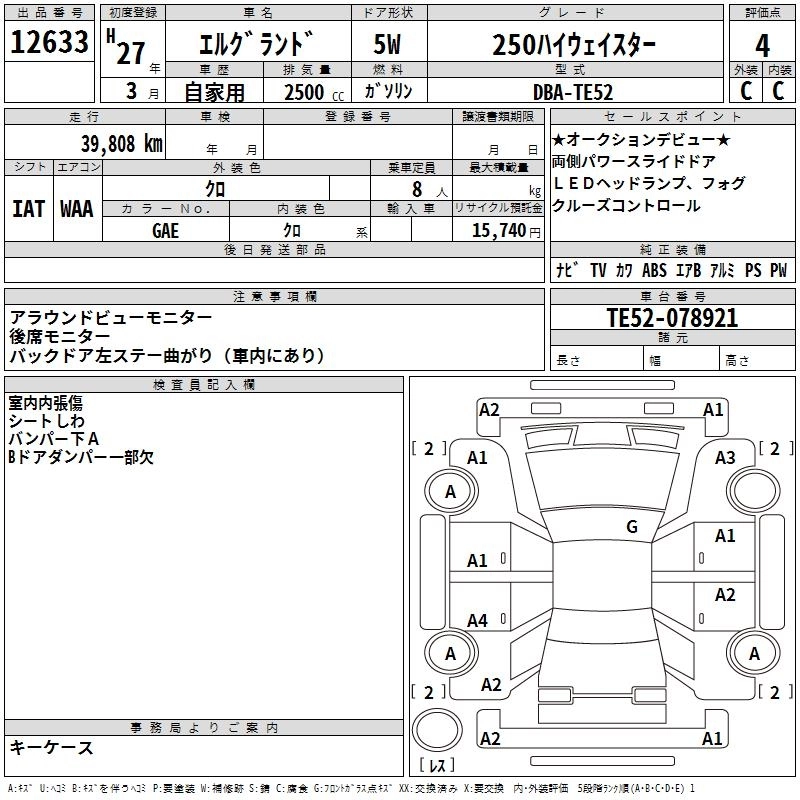Click the カワ leather equipment code
800x800 pixels.
[624, 270]
